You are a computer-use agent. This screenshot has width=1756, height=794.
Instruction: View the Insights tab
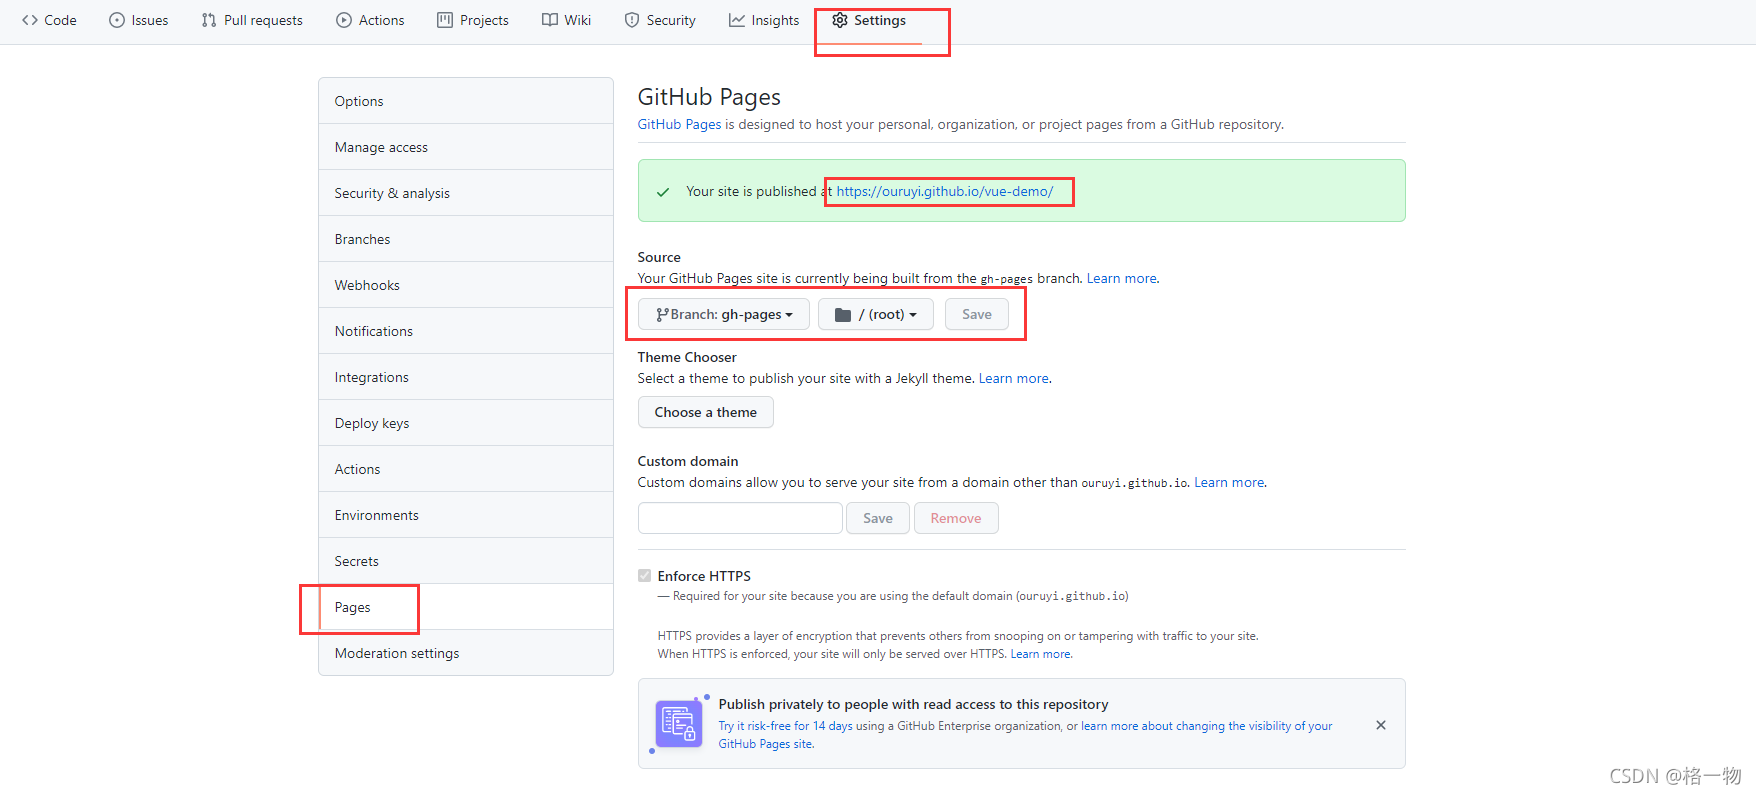[x=763, y=20]
